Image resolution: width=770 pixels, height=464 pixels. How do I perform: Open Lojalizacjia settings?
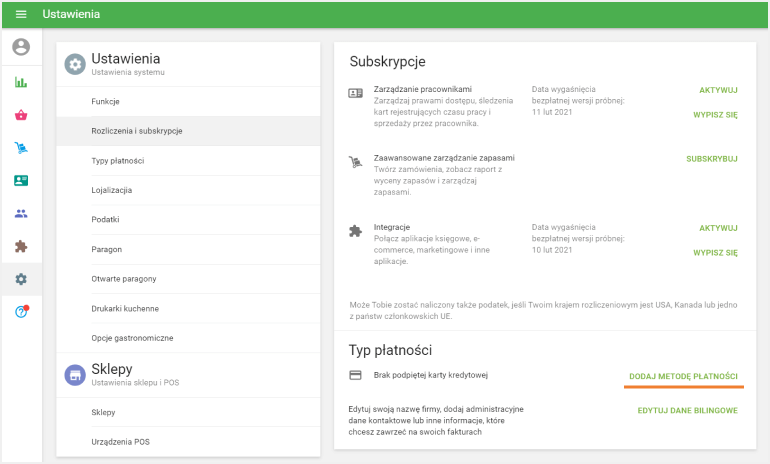click(189, 190)
